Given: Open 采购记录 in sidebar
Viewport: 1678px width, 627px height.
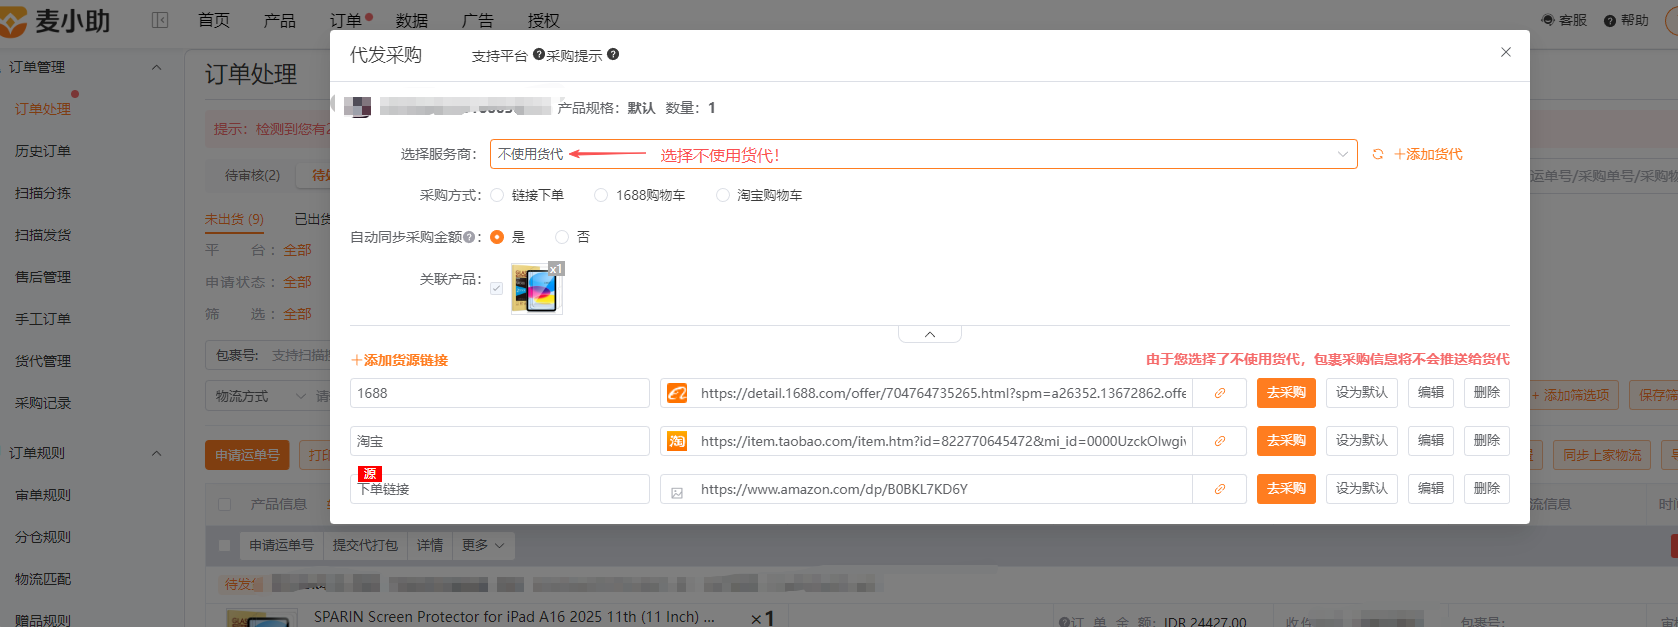Looking at the screenshot, I should [x=43, y=403].
